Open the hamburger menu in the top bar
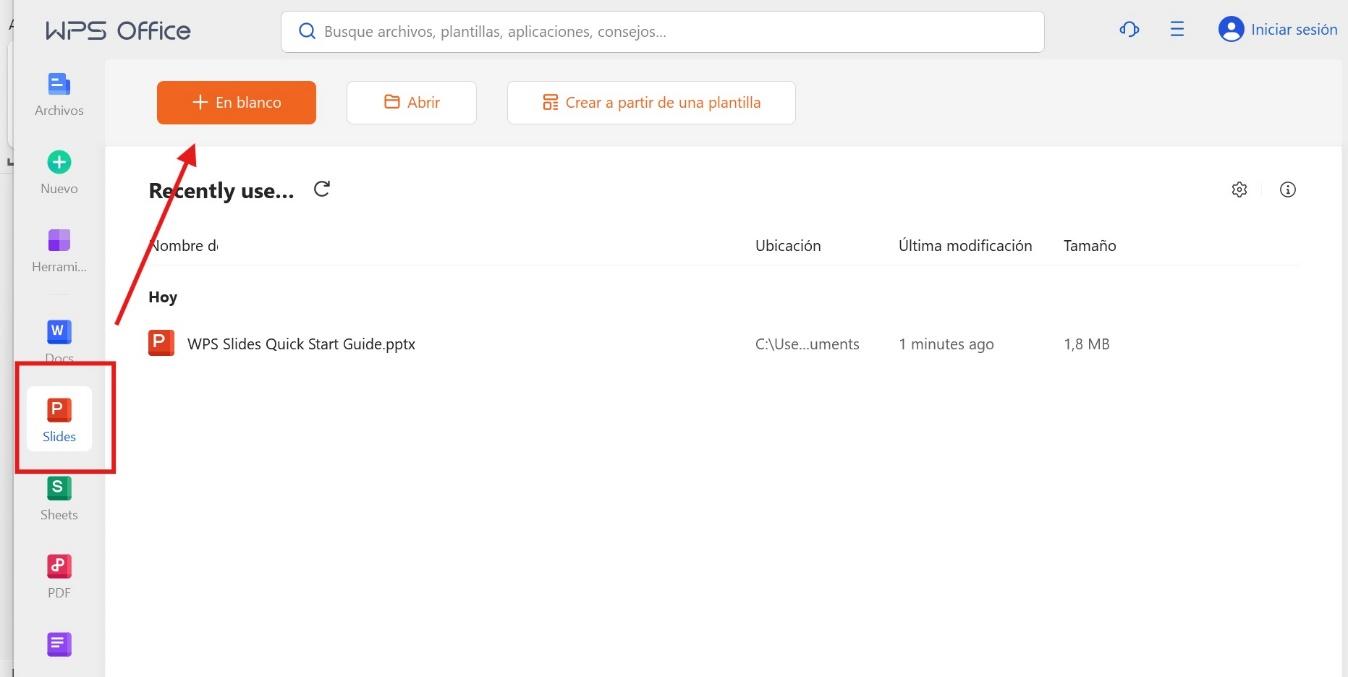 [1177, 30]
